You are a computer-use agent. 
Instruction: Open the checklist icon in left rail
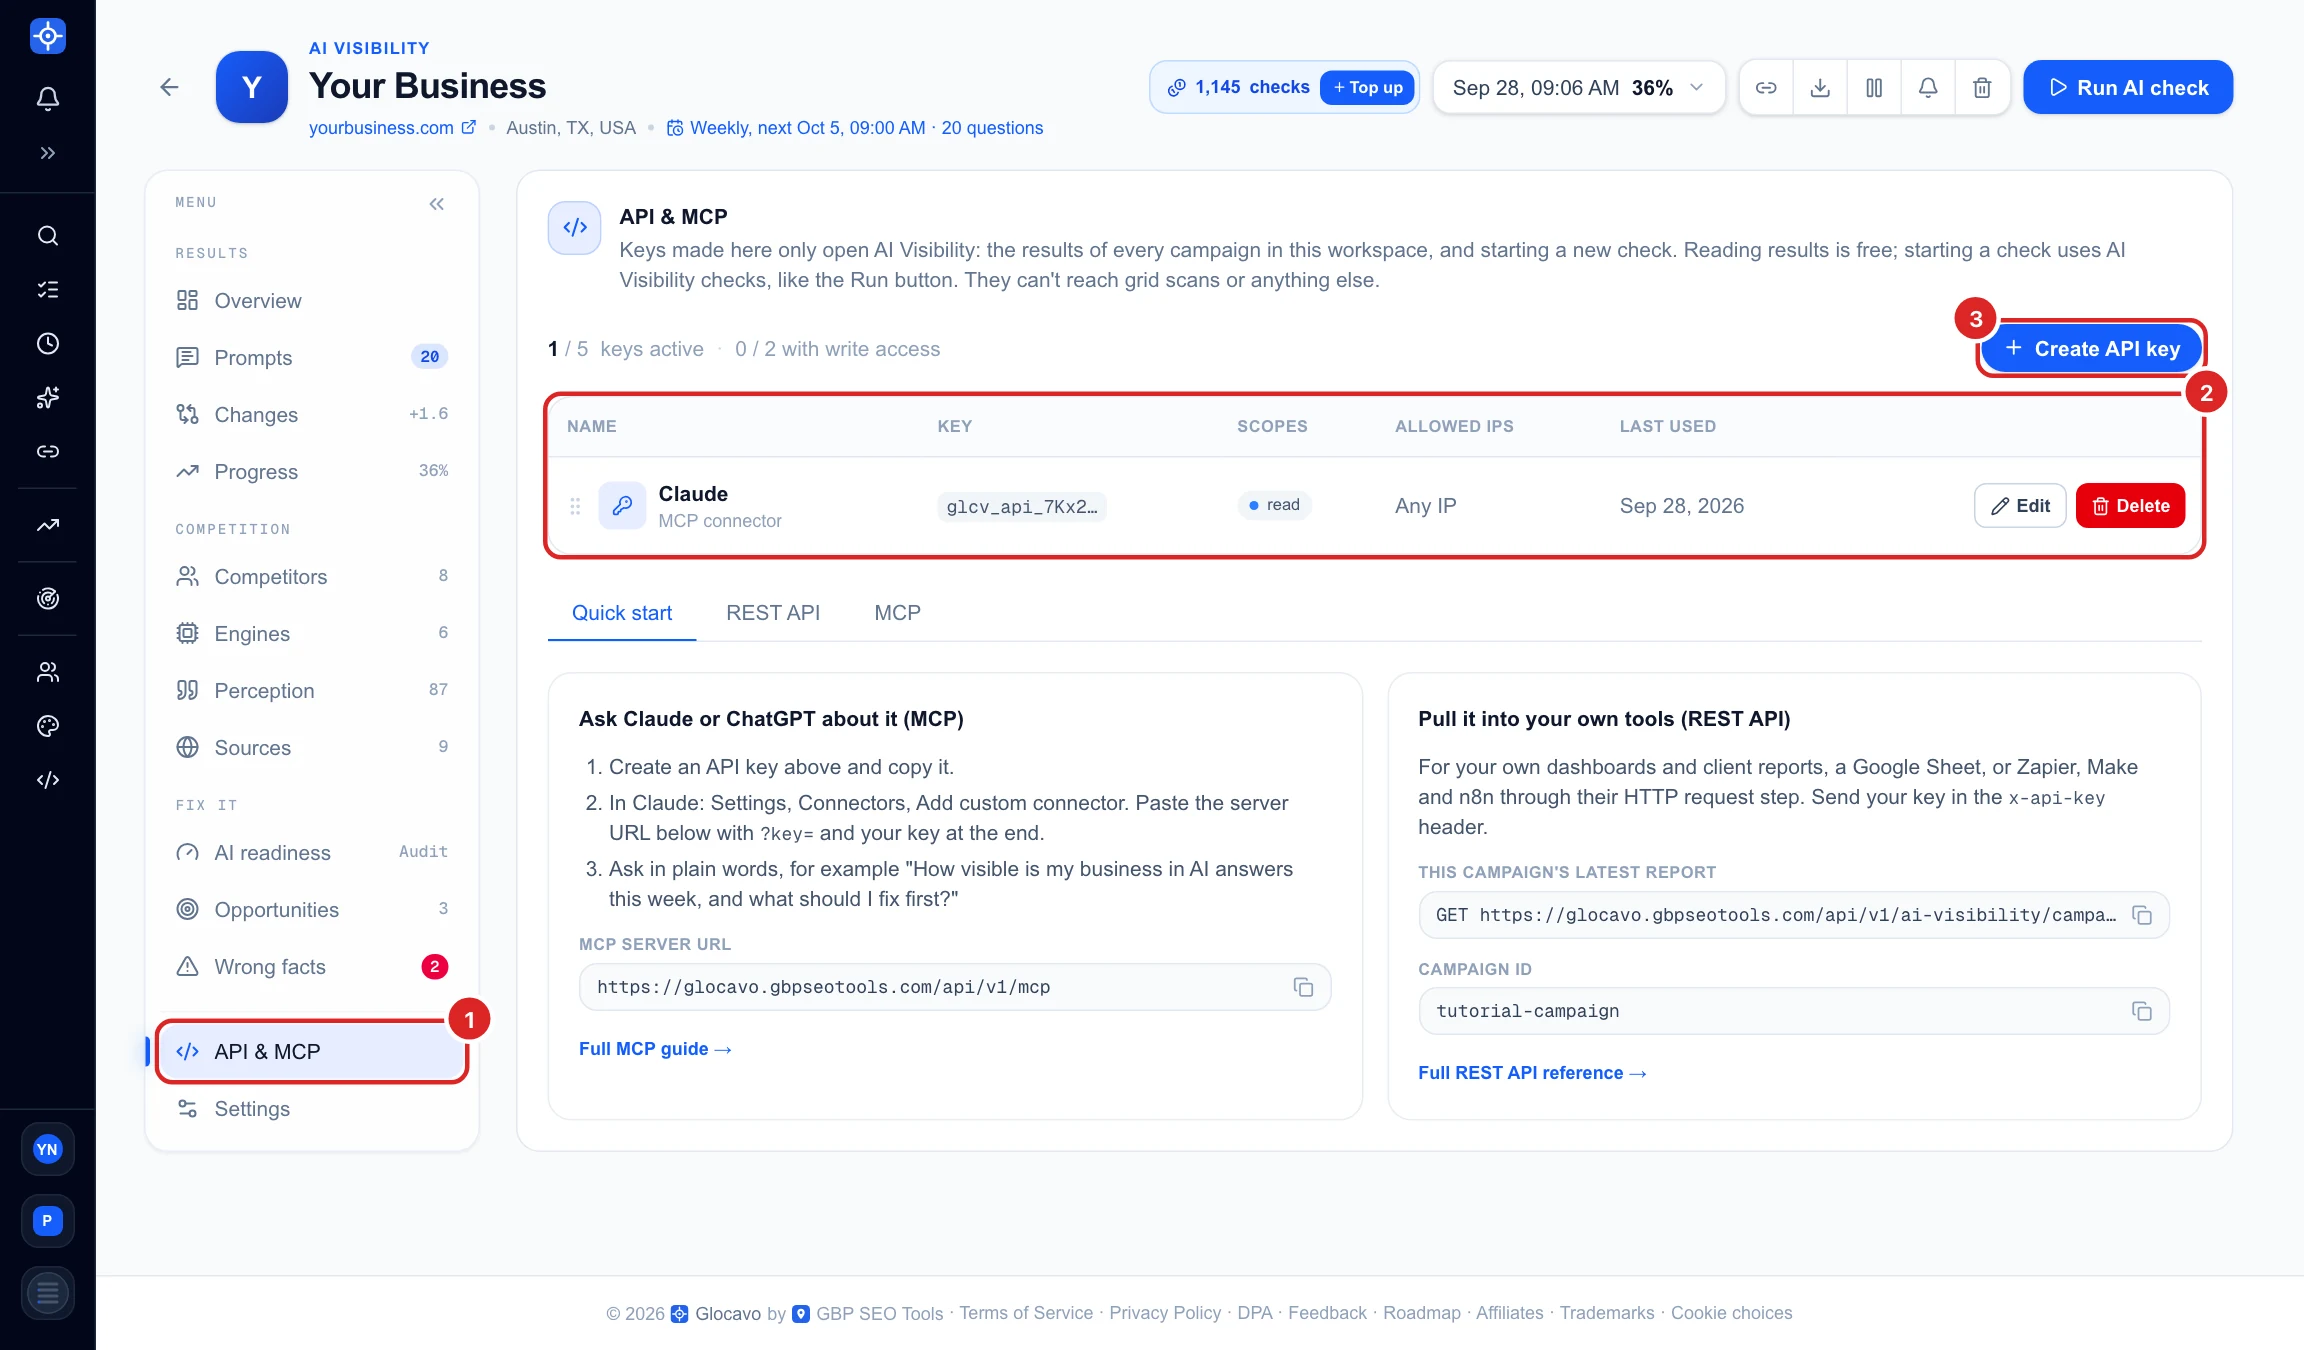tap(47, 290)
